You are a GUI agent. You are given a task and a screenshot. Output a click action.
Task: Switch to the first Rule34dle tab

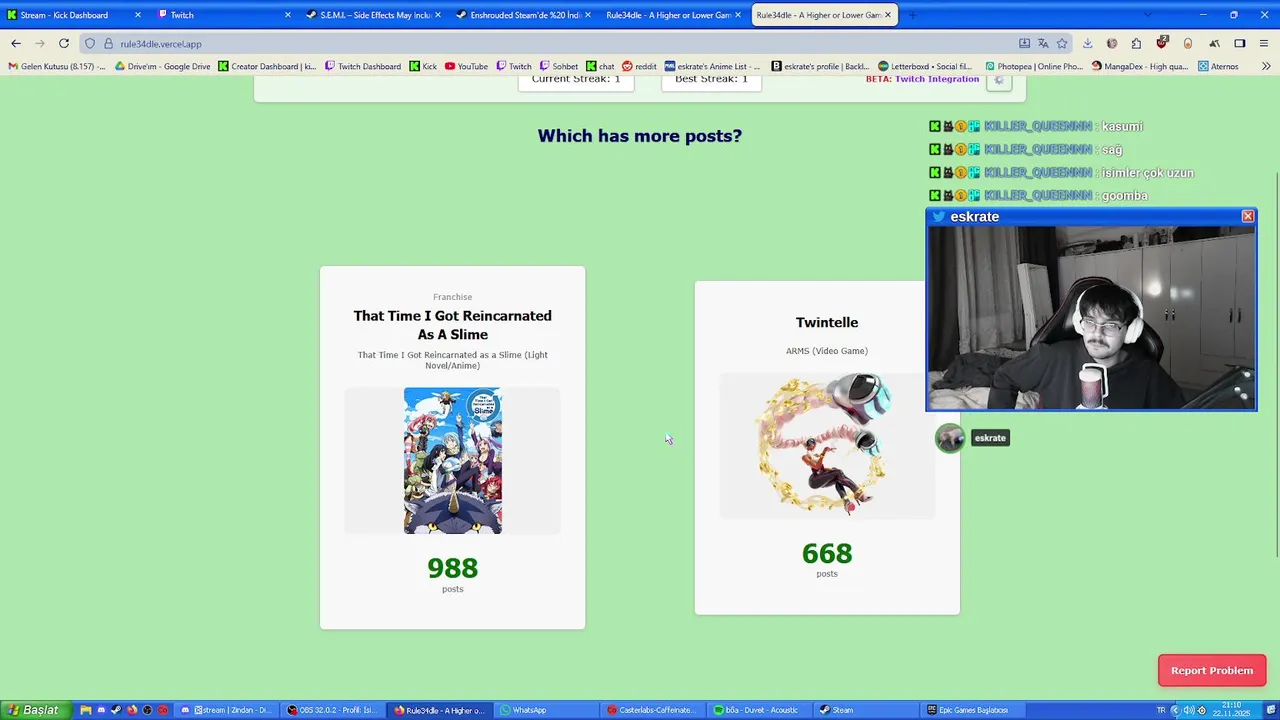tap(673, 15)
